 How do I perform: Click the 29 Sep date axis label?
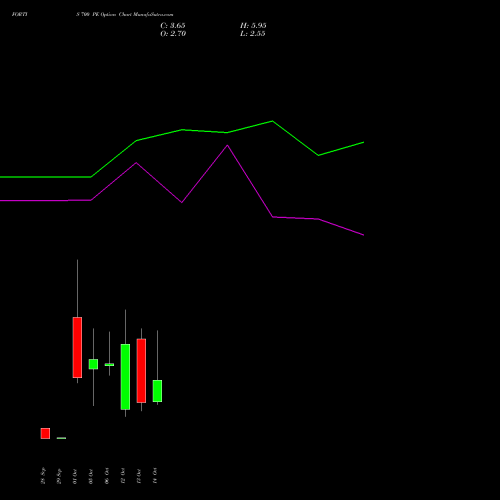tap(59, 476)
